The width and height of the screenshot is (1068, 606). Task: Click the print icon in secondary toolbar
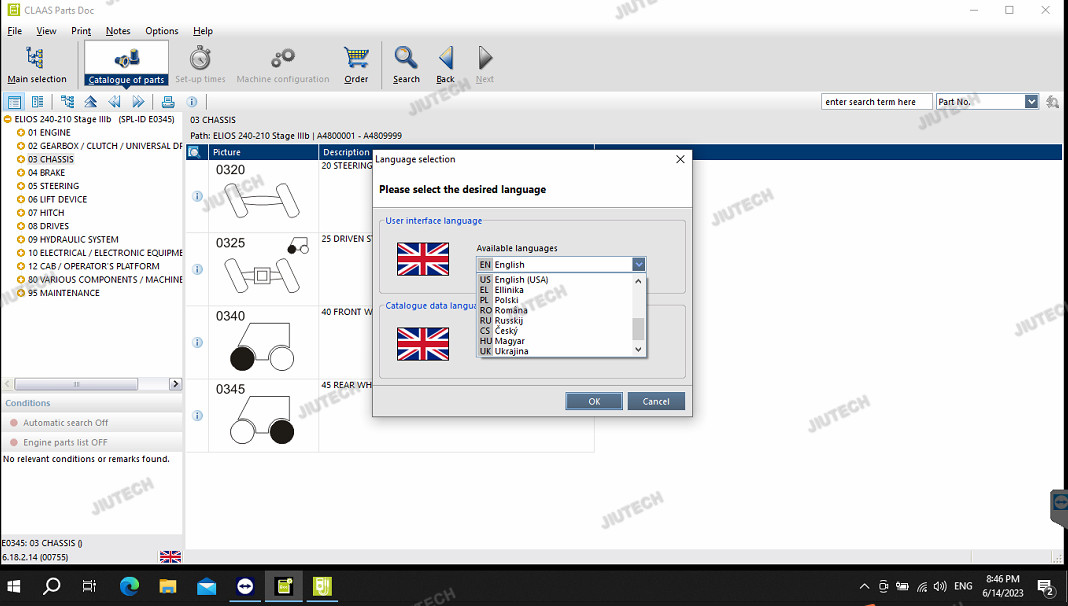click(168, 102)
